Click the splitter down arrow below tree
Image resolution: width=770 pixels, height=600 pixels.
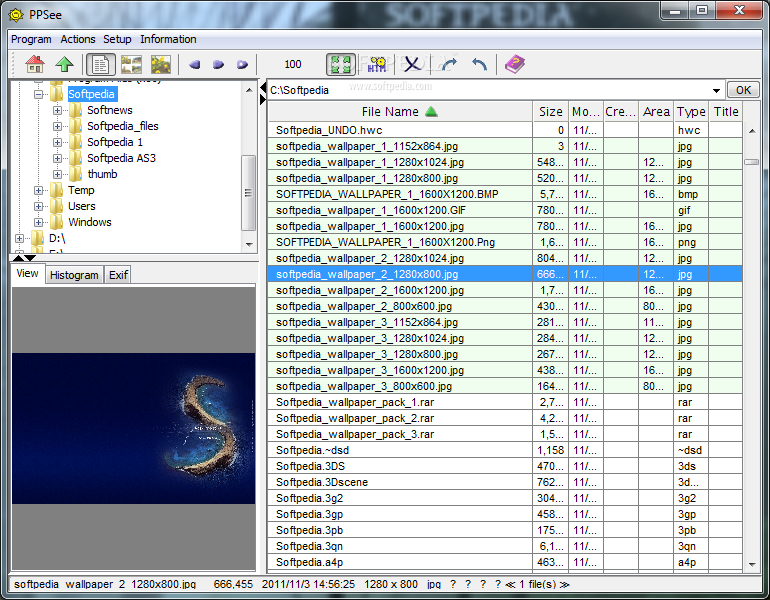[30, 258]
